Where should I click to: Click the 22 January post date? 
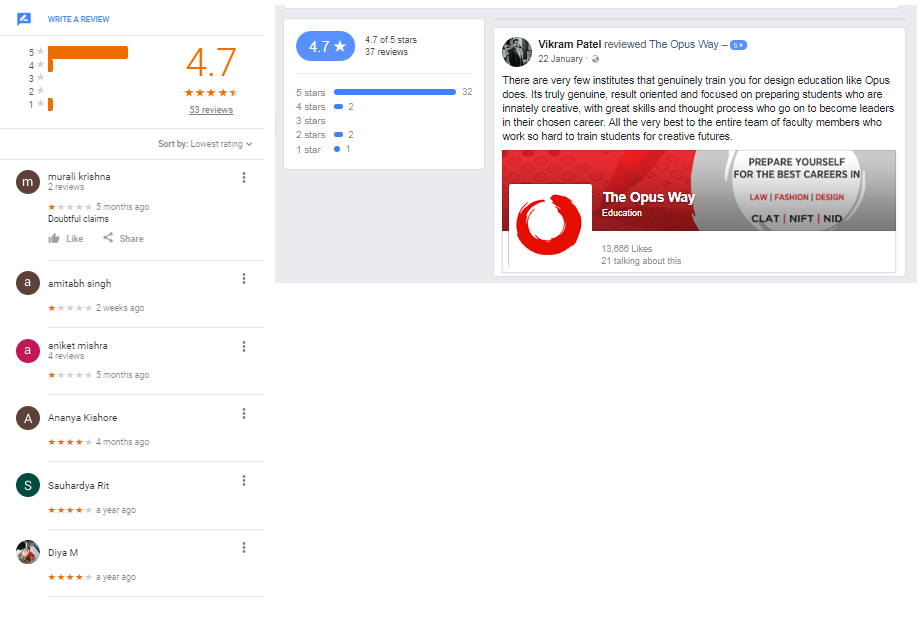point(560,59)
